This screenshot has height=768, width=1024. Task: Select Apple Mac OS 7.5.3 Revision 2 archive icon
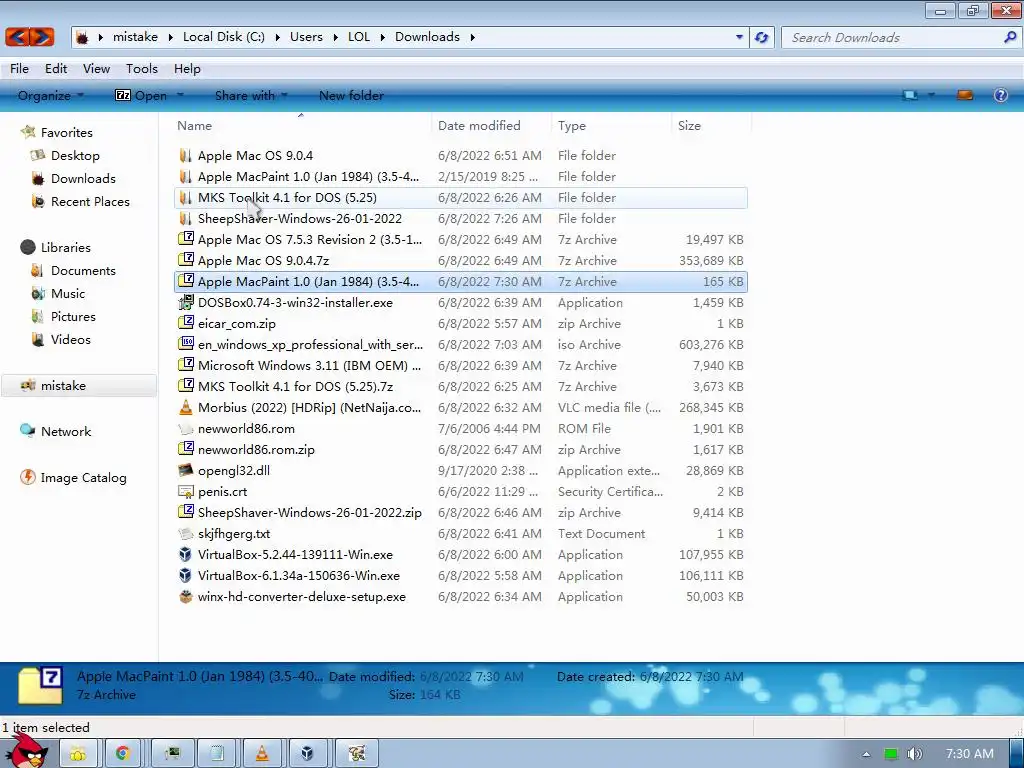point(186,239)
